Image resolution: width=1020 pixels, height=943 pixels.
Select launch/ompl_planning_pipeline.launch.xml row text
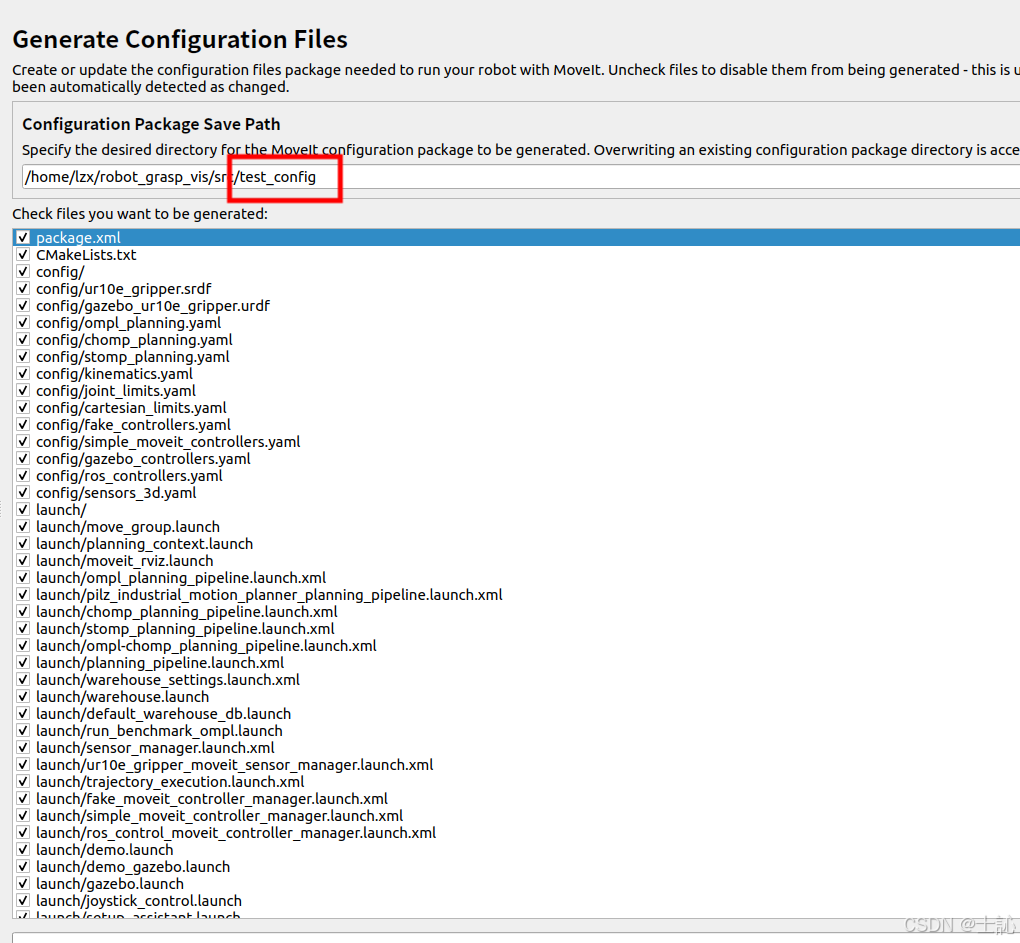click(x=181, y=578)
